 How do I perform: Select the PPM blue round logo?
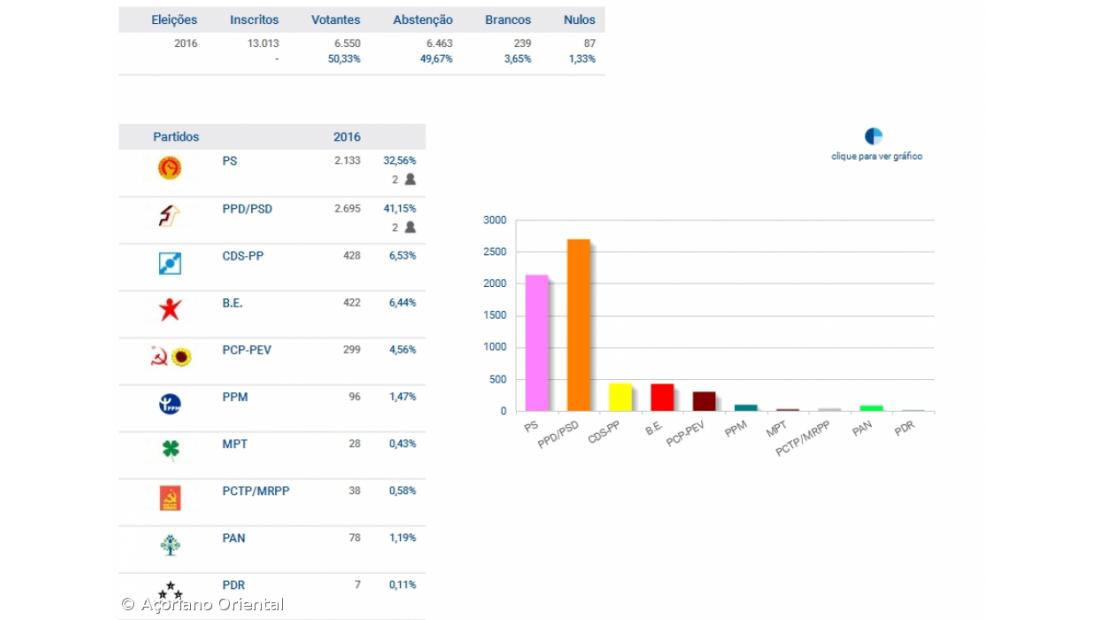(170, 404)
